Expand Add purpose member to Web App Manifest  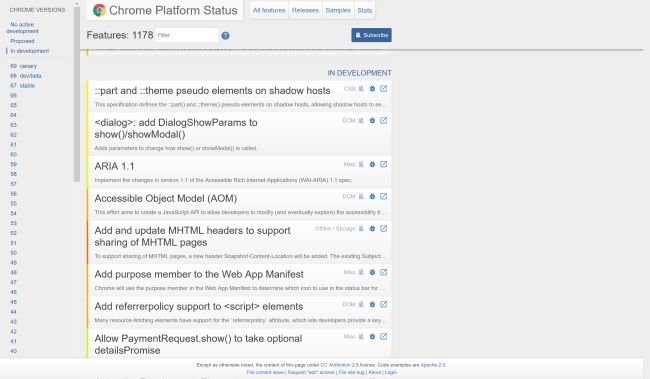click(x=199, y=274)
